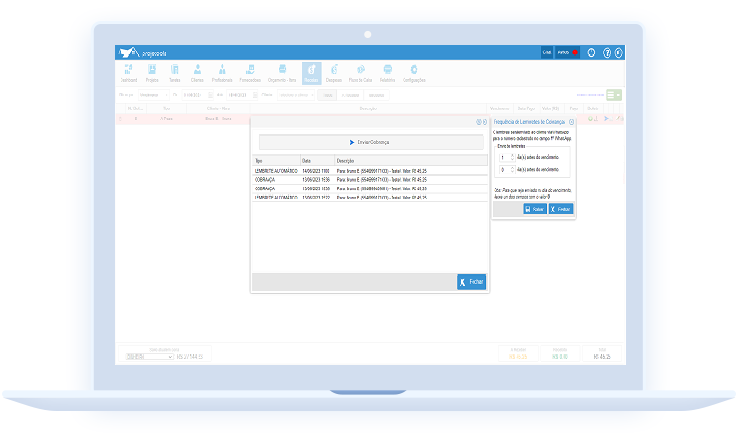Click Fechar in the reminder frequency panel
737x441 pixels.
click(x=561, y=209)
